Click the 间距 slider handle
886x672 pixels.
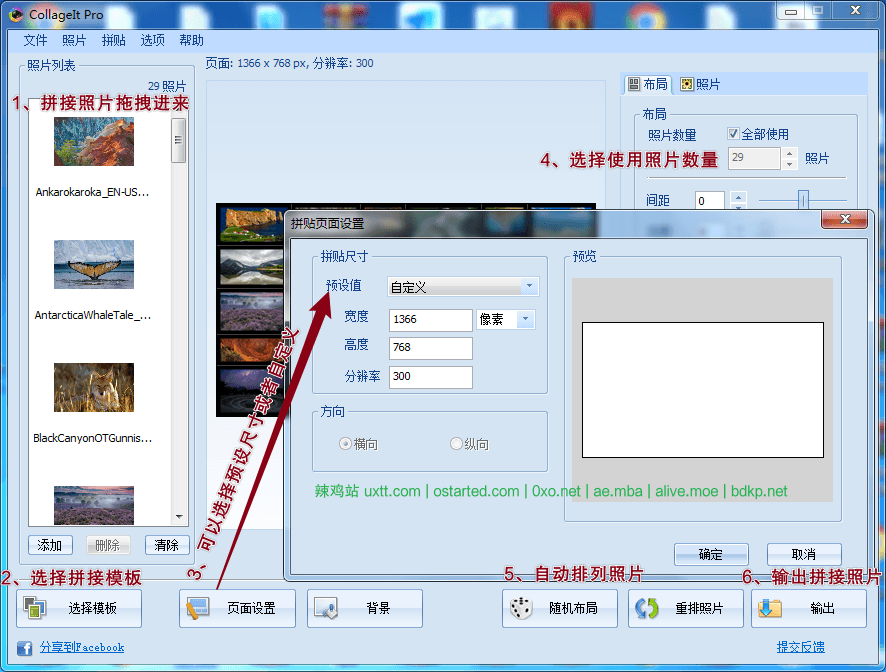coord(803,200)
